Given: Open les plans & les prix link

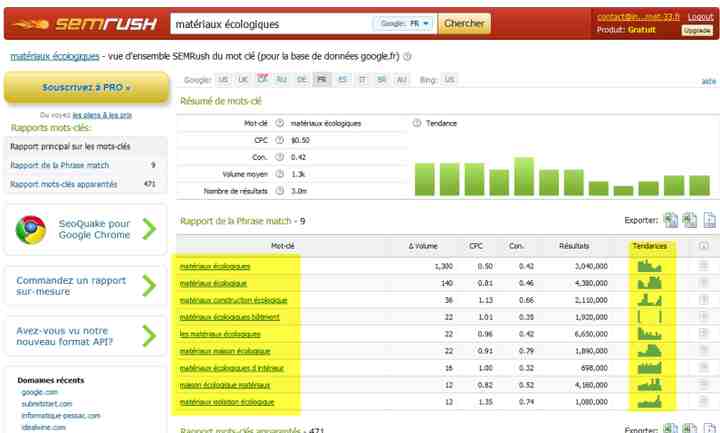Looking at the screenshot, I should [102, 115].
